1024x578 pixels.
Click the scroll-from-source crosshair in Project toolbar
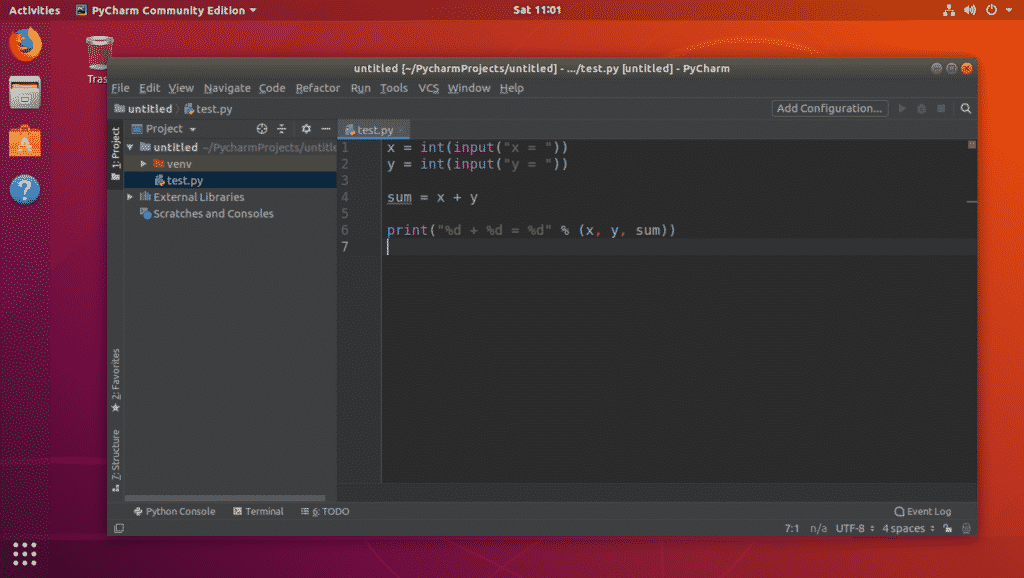coord(262,128)
